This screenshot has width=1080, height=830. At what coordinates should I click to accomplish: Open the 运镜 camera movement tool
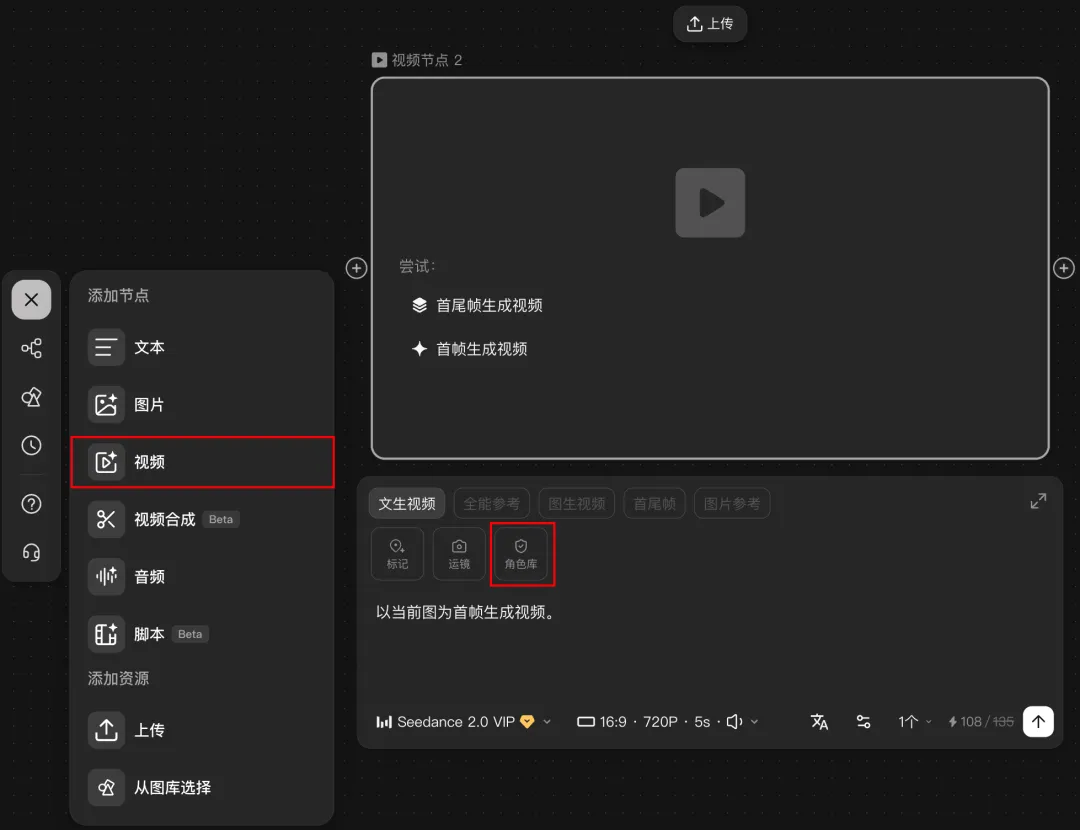(459, 554)
